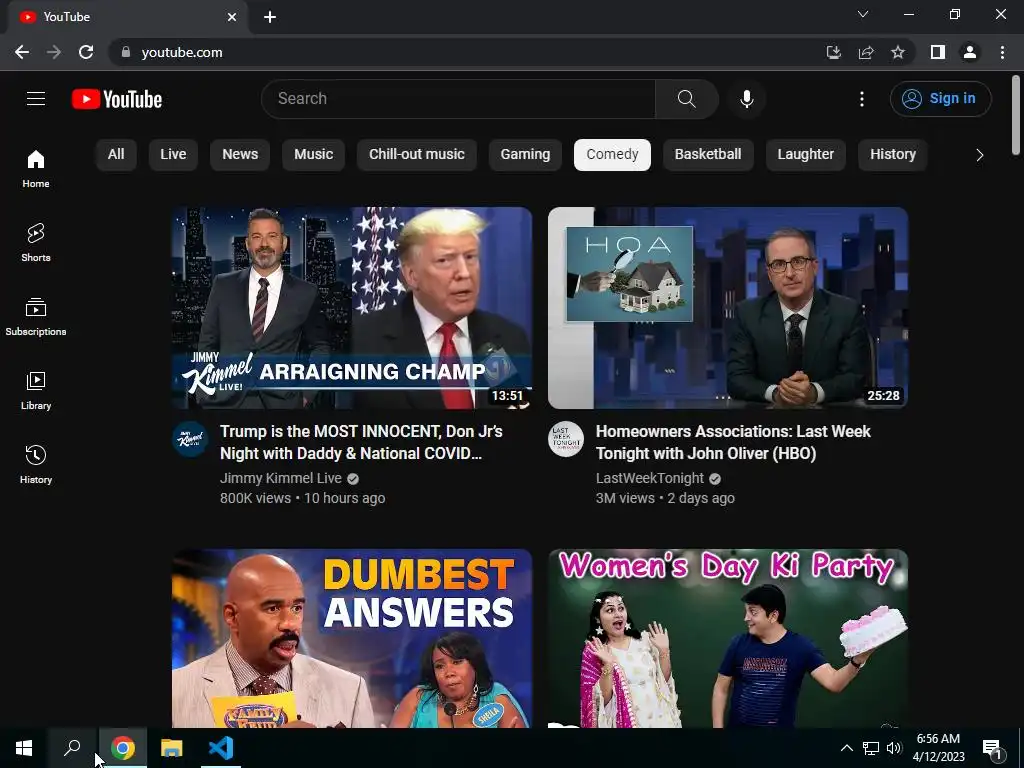This screenshot has height=768, width=1024.
Task: Go back with the browser back arrow
Action: (22, 52)
